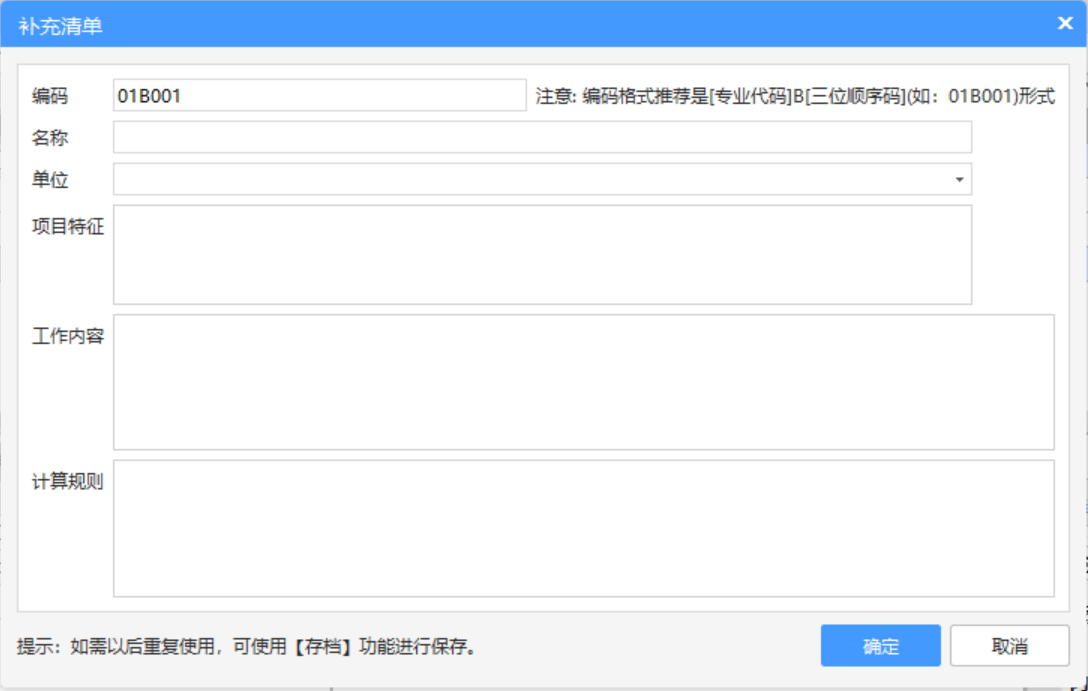Click the 【存档】 word in the hint

(x=324, y=647)
